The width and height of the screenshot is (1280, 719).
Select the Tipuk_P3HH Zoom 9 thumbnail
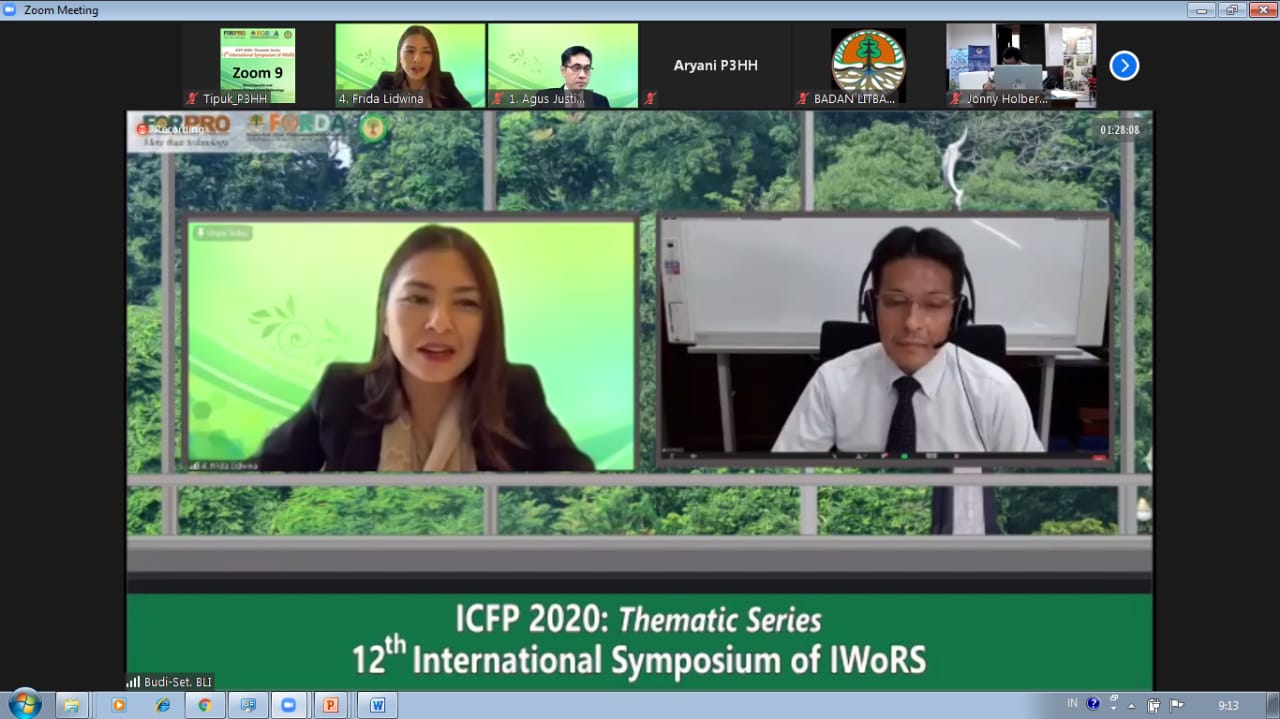[x=257, y=65]
